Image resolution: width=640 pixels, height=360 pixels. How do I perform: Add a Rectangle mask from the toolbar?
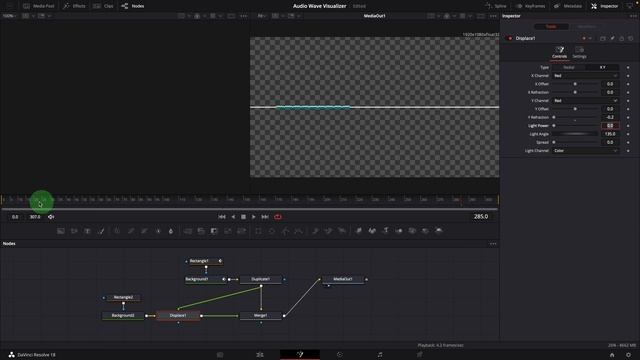point(258,231)
